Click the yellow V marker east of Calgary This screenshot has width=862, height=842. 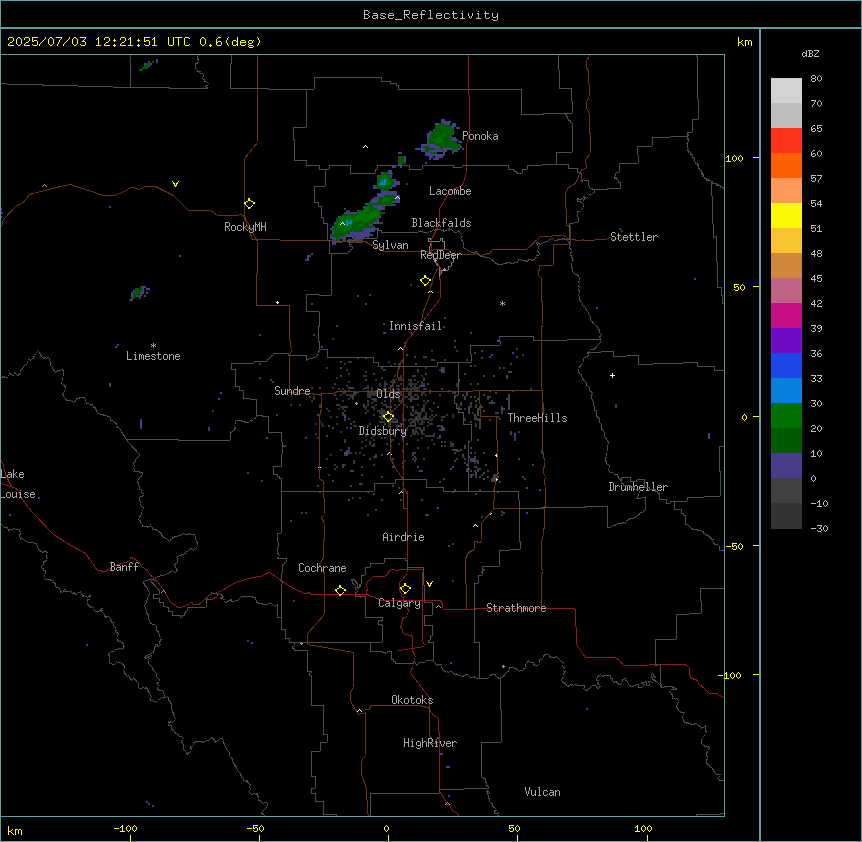point(429,584)
